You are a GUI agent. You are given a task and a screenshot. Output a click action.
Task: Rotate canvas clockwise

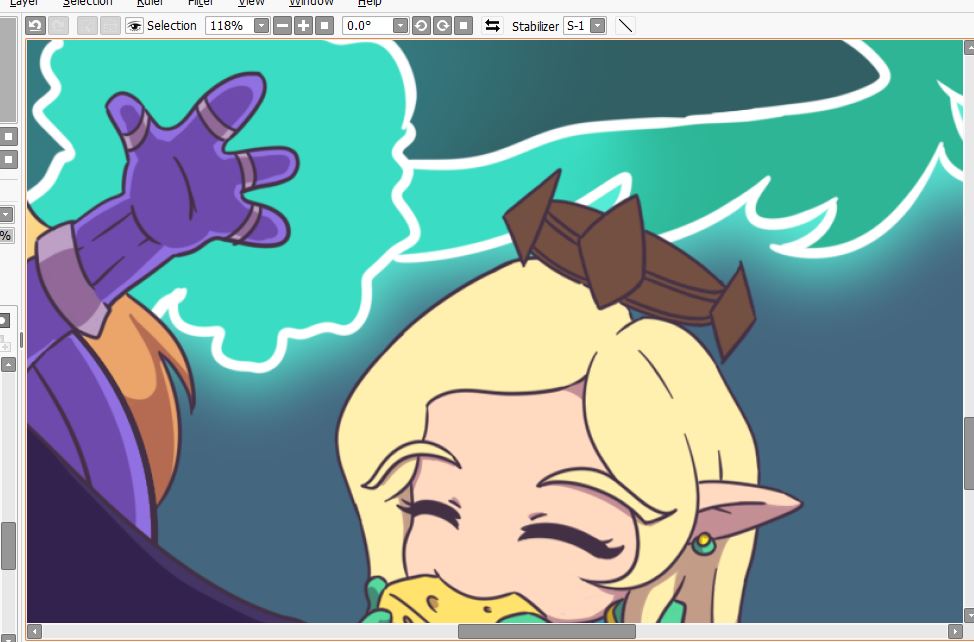[x=442, y=25]
